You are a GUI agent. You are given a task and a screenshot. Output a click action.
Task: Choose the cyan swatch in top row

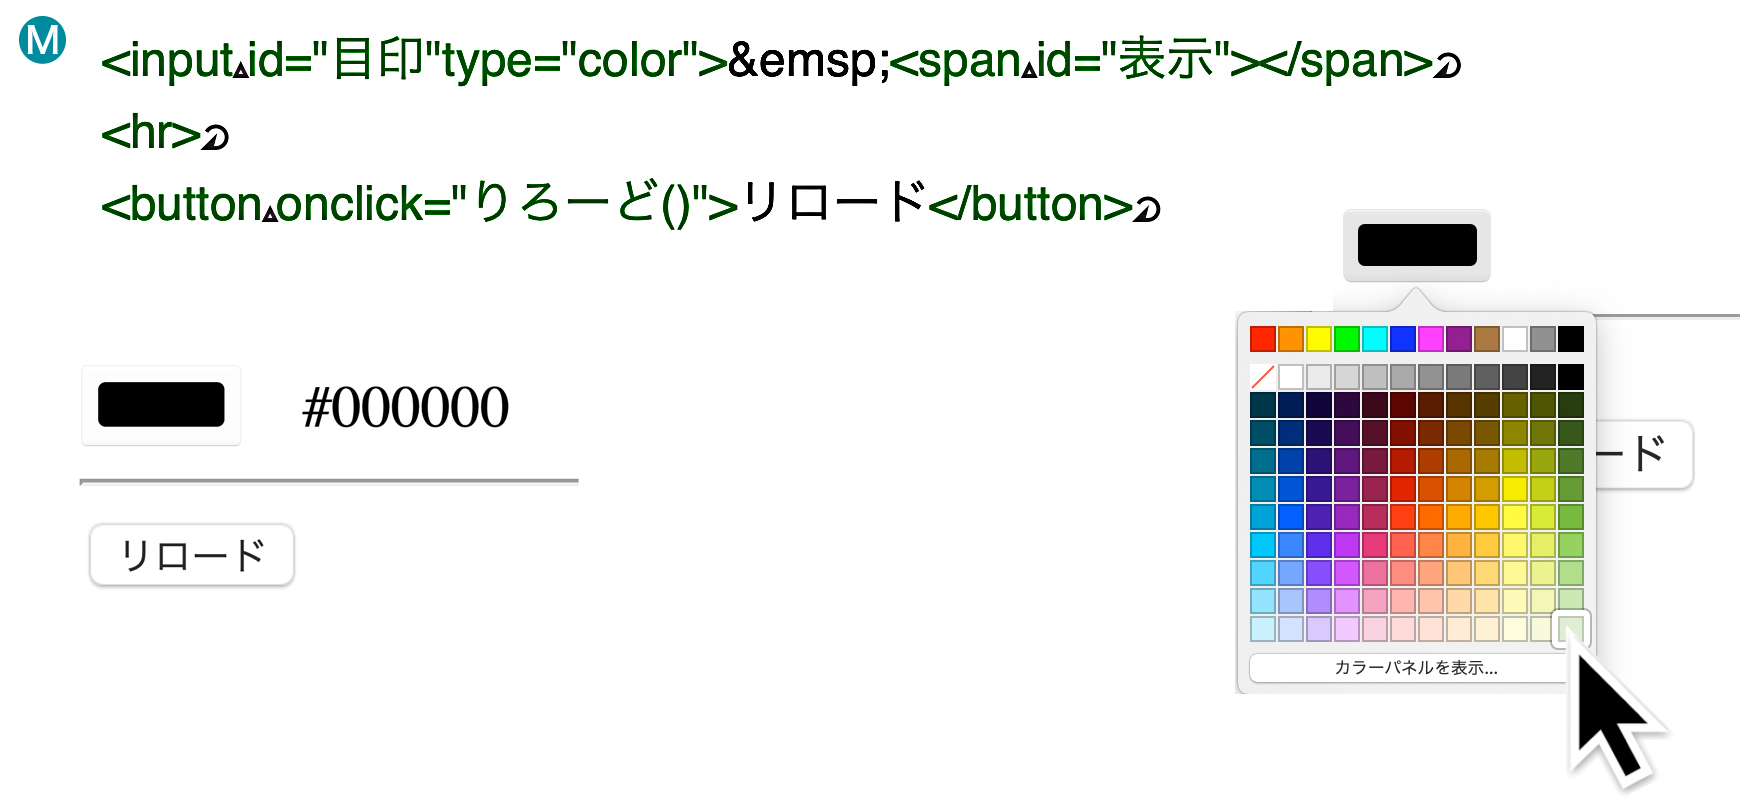(1375, 339)
